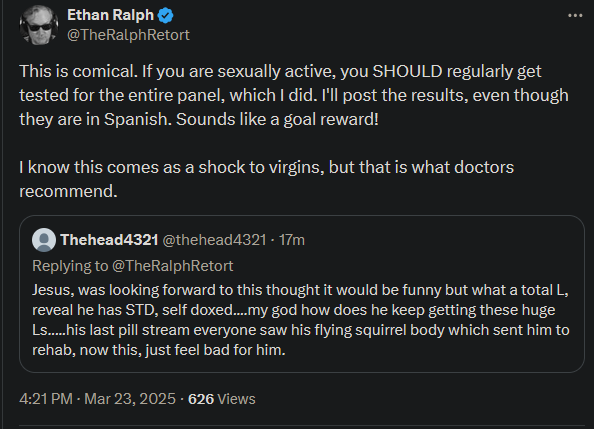Click the "Sounds like a goal reward!" sentence
Image resolution: width=594 pixels, height=429 pixels.
coord(277,119)
